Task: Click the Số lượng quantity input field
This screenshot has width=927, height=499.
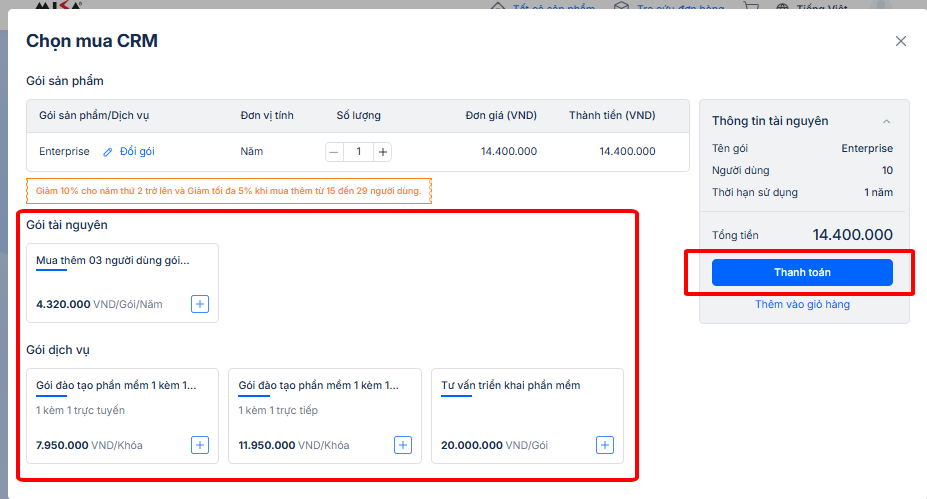Action: pos(358,152)
